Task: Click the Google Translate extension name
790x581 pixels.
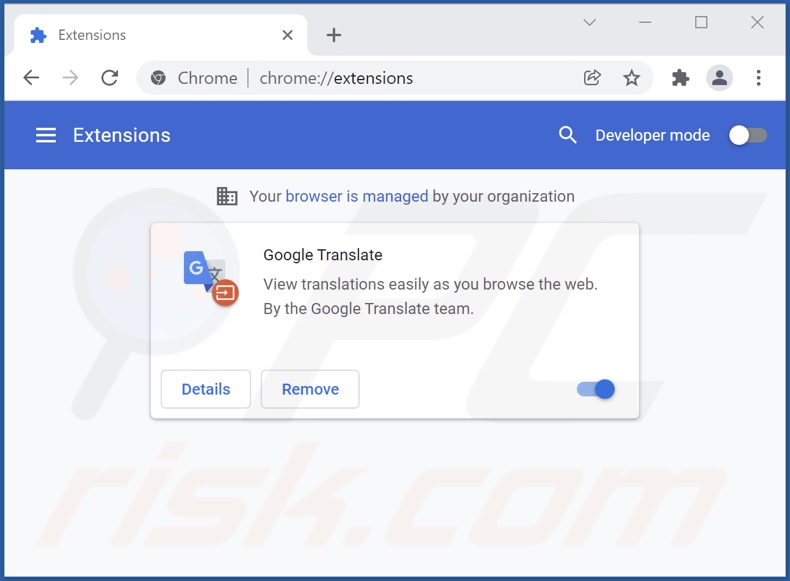Action: click(x=322, y=255)
